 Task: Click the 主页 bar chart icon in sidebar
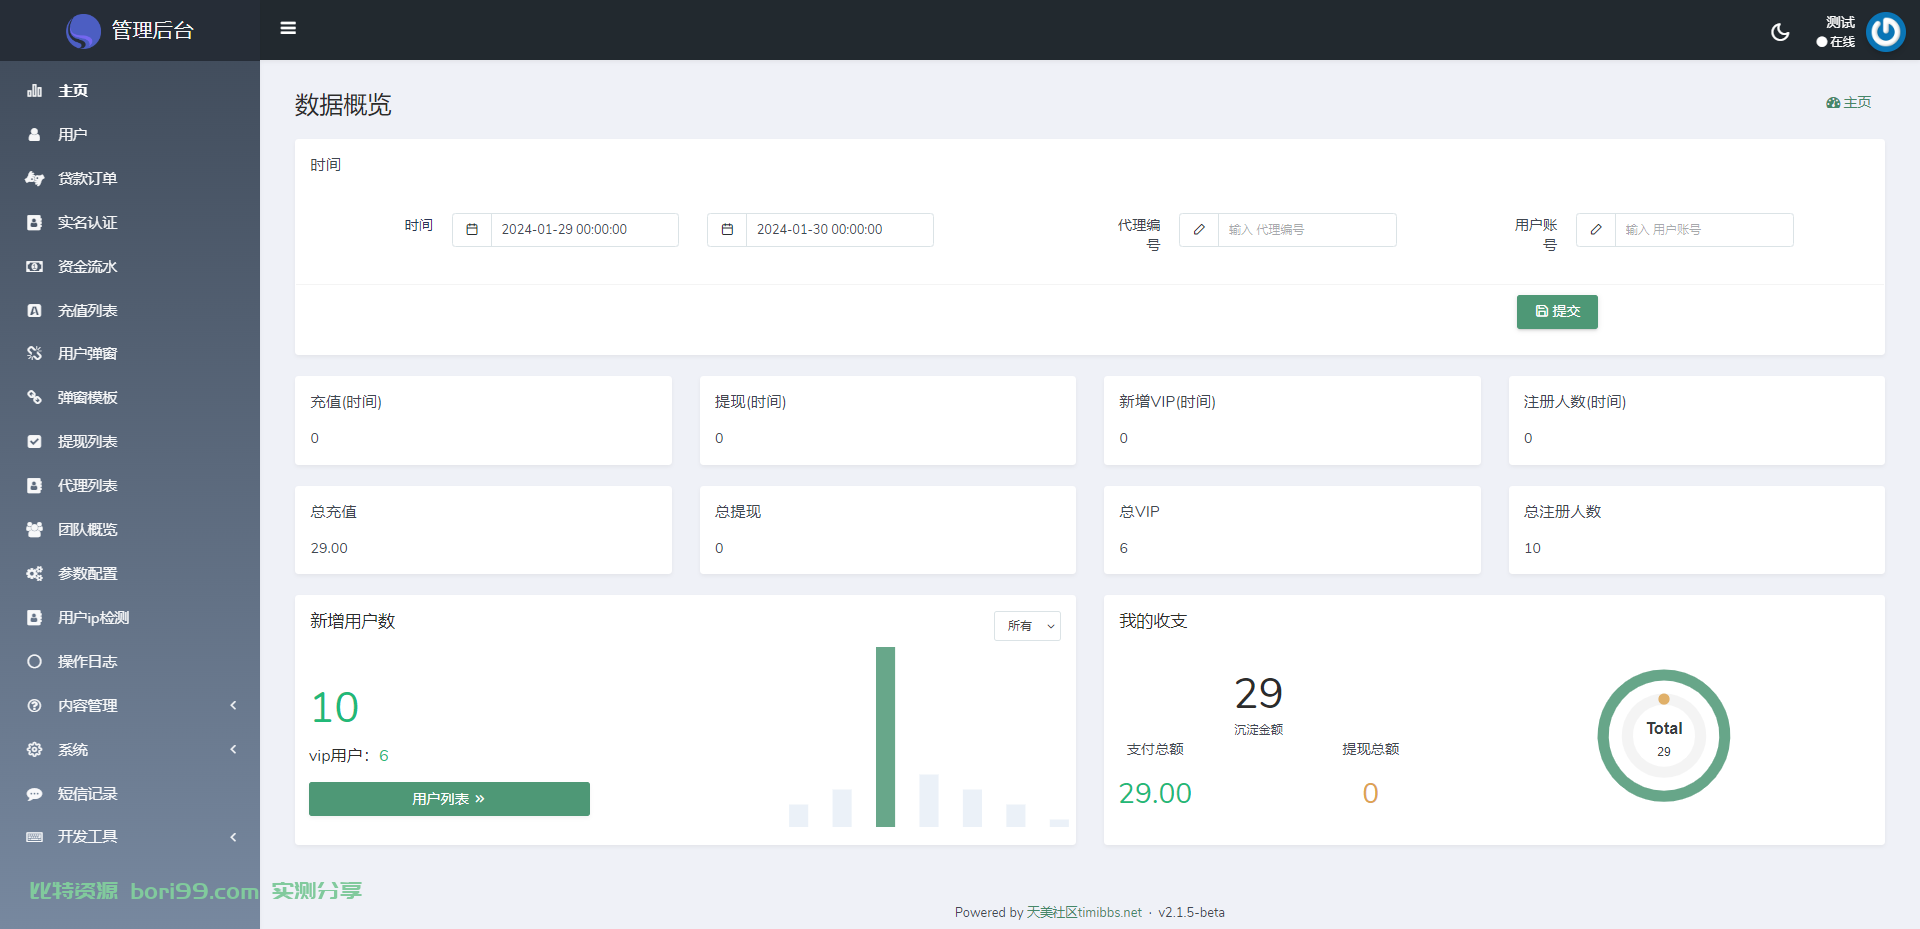(x=34, y=91)
